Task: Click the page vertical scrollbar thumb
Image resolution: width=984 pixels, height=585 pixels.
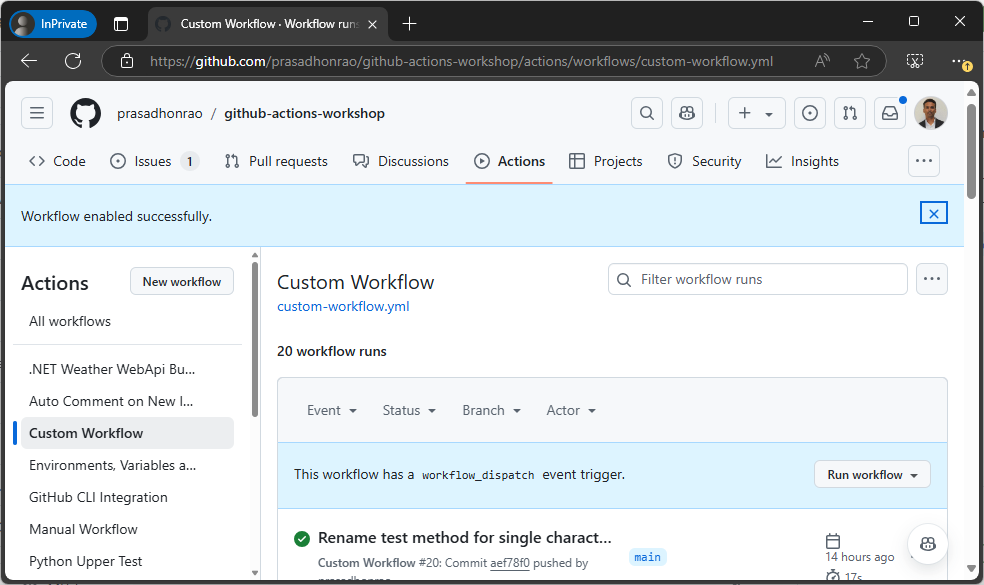Action: coord(971,151)
